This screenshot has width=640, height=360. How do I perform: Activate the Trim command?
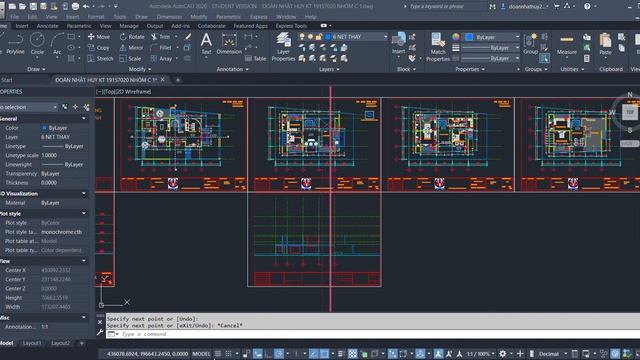point(160,37)
